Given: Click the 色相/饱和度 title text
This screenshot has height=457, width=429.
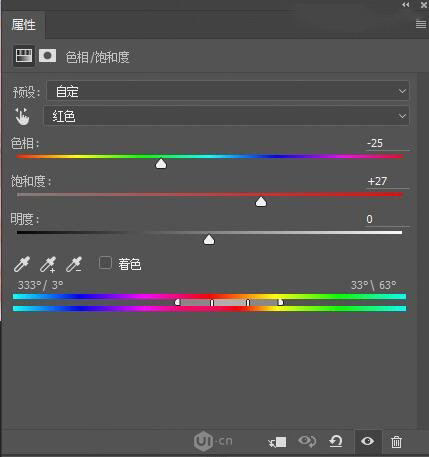Looking at the screenshot, I should coord(97,57).
